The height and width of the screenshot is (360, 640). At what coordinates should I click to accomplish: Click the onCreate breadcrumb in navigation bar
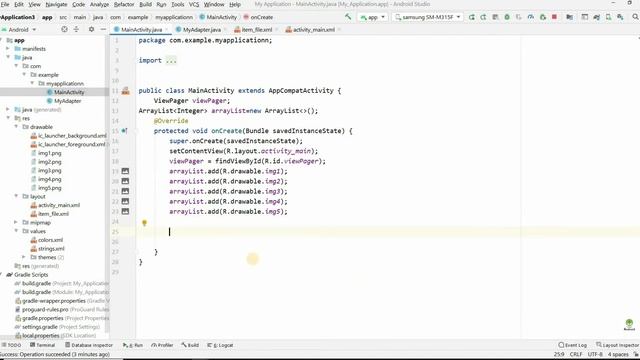(x=258, y=17)
